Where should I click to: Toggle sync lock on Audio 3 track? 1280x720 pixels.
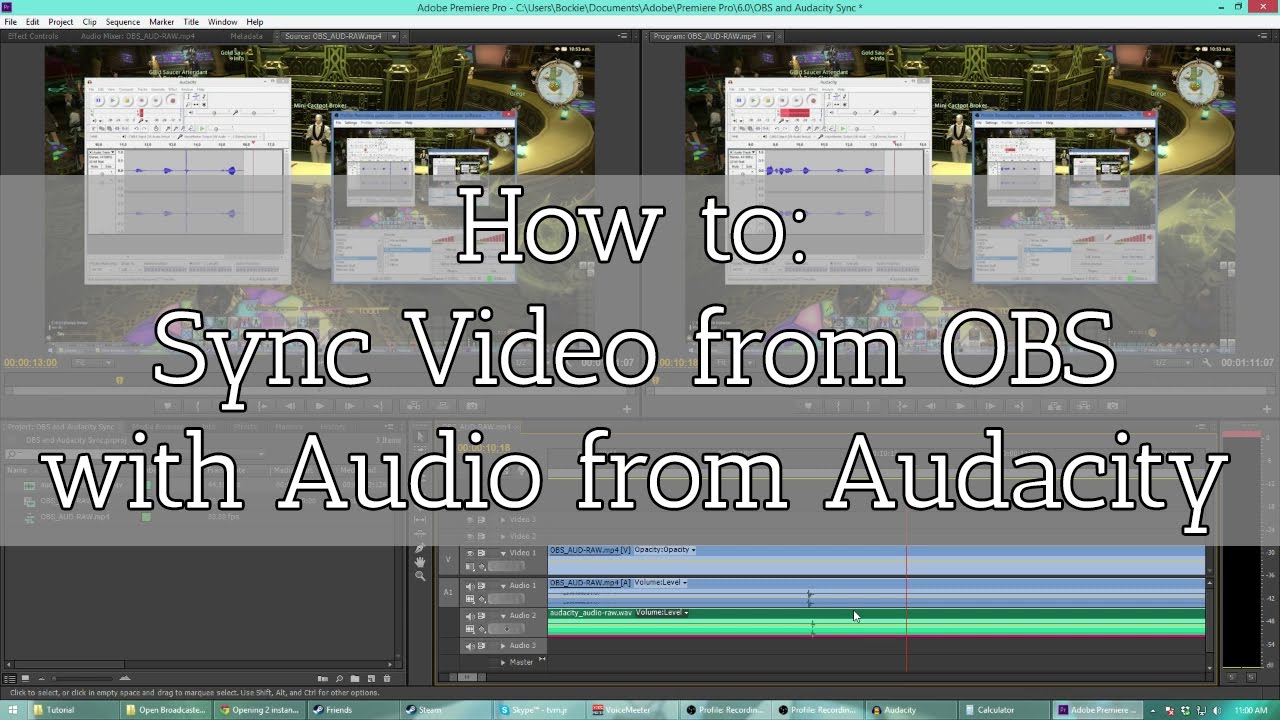481,646
